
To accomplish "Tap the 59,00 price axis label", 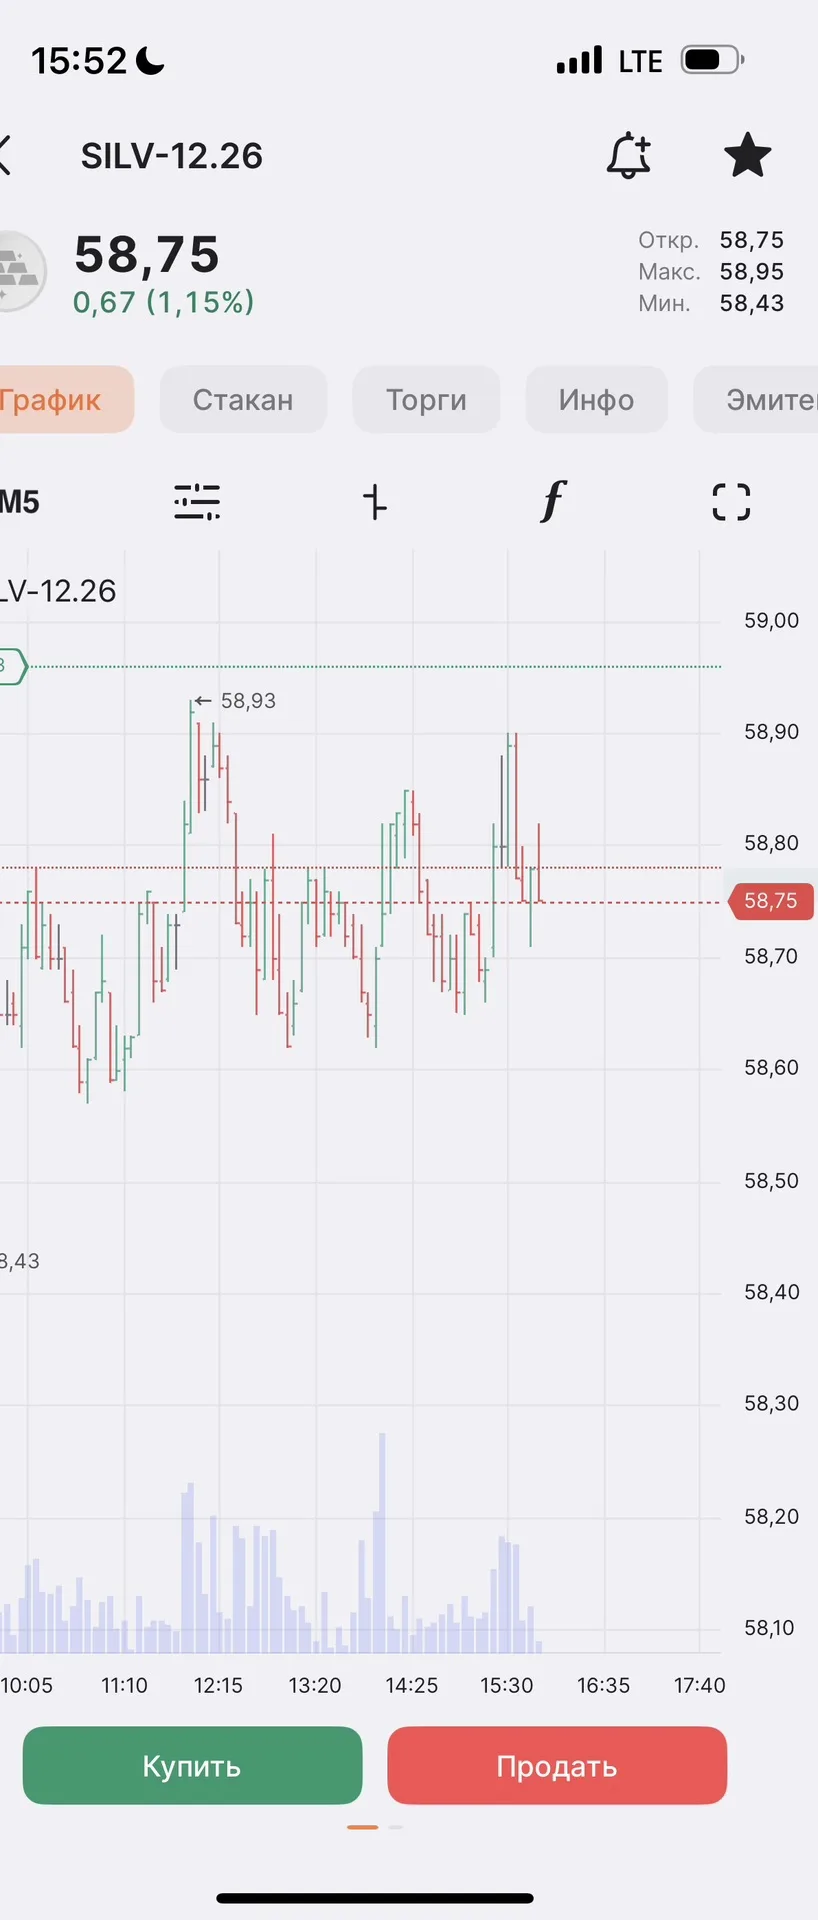I will (772, 620).
